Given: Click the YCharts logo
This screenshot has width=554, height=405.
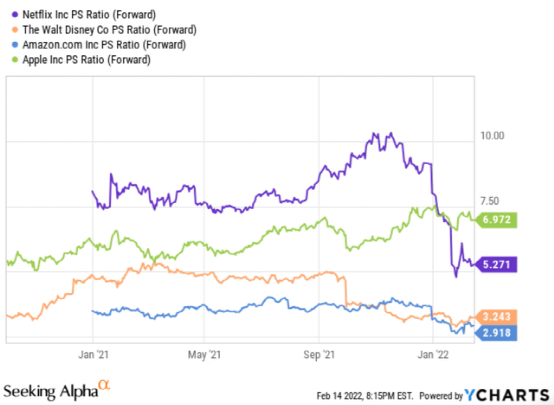Looking at the screenshot, I should 507,395.
